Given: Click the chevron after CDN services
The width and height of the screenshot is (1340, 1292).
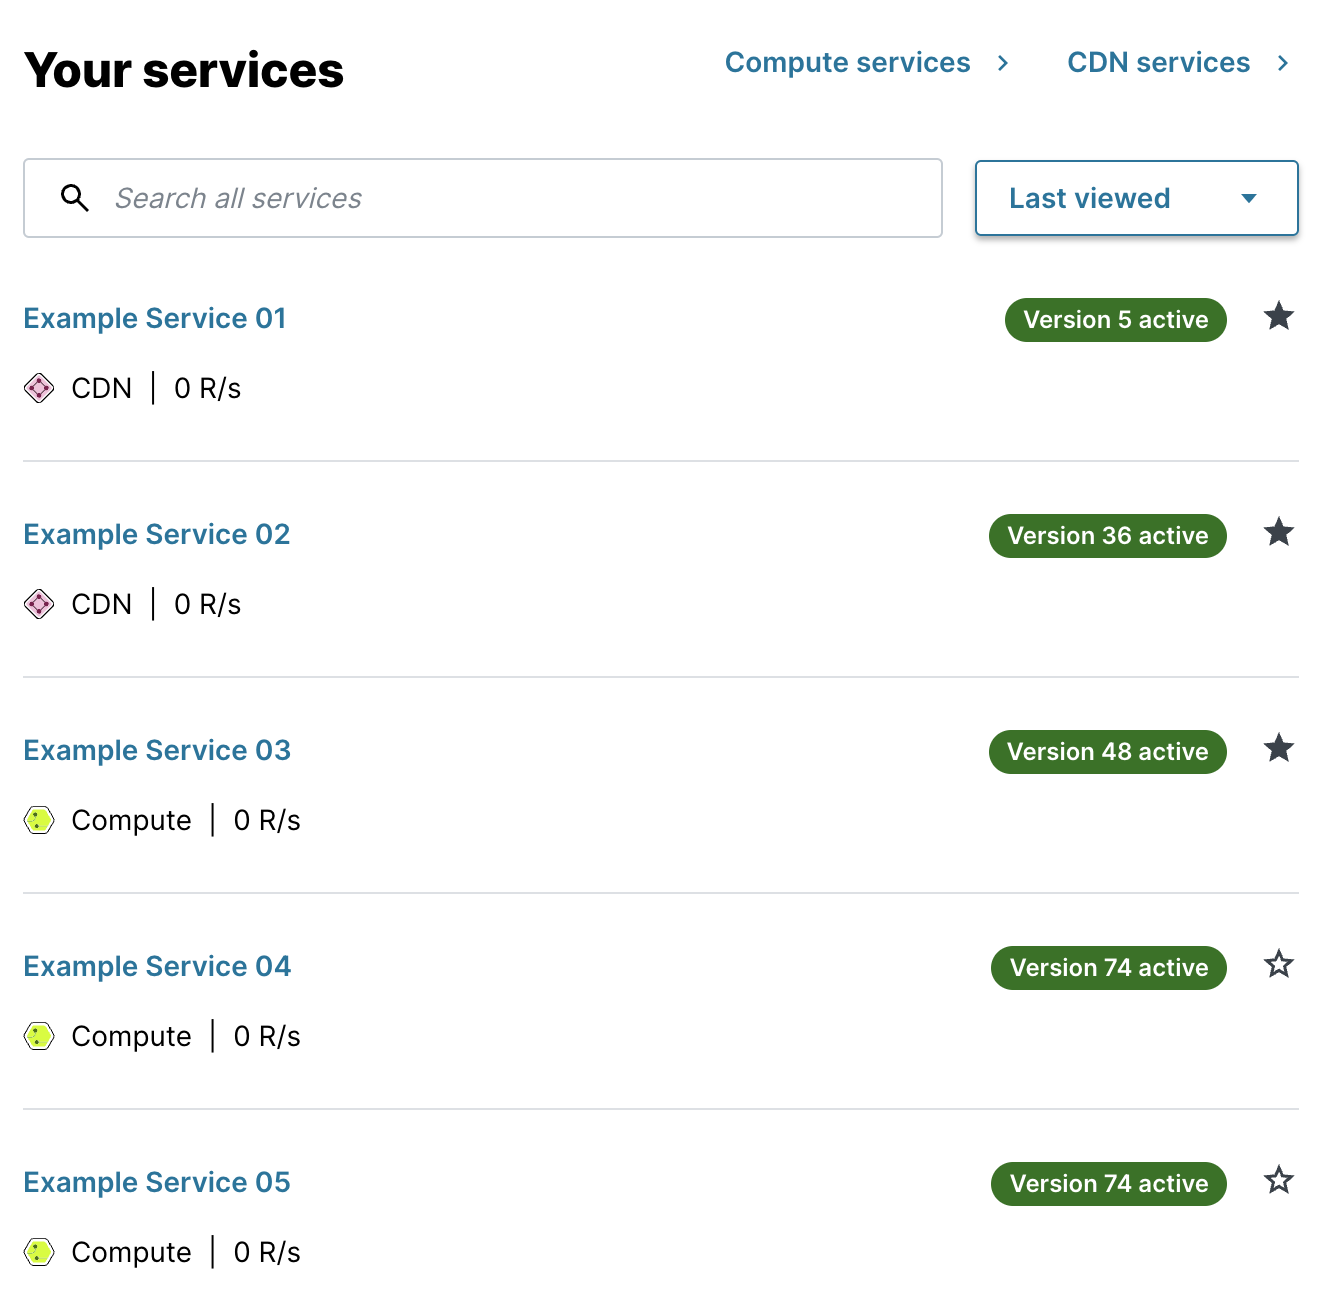Looking at the screenshot, I should (1283, 62).
